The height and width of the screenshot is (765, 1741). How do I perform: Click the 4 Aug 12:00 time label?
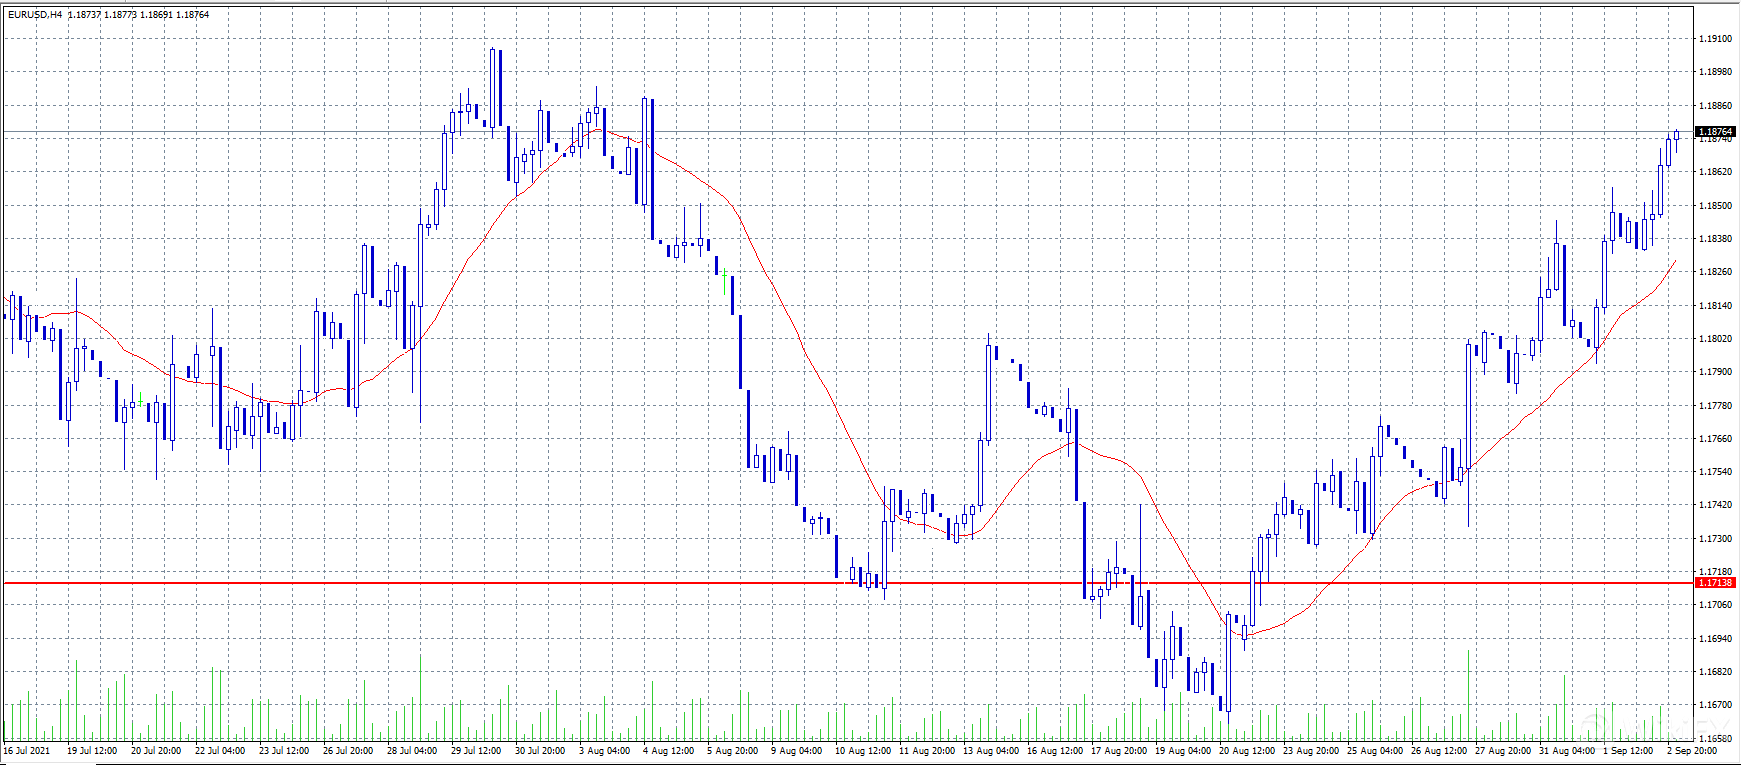pyautogui.click(x=668, y=751)
